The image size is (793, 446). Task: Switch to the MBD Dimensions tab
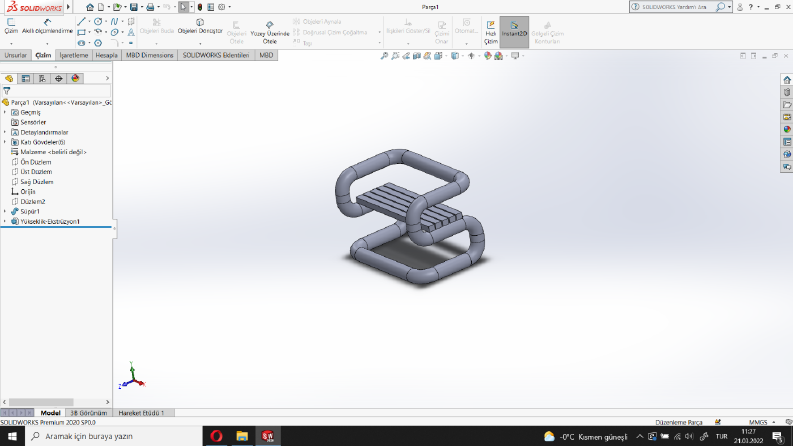[149, 55]
